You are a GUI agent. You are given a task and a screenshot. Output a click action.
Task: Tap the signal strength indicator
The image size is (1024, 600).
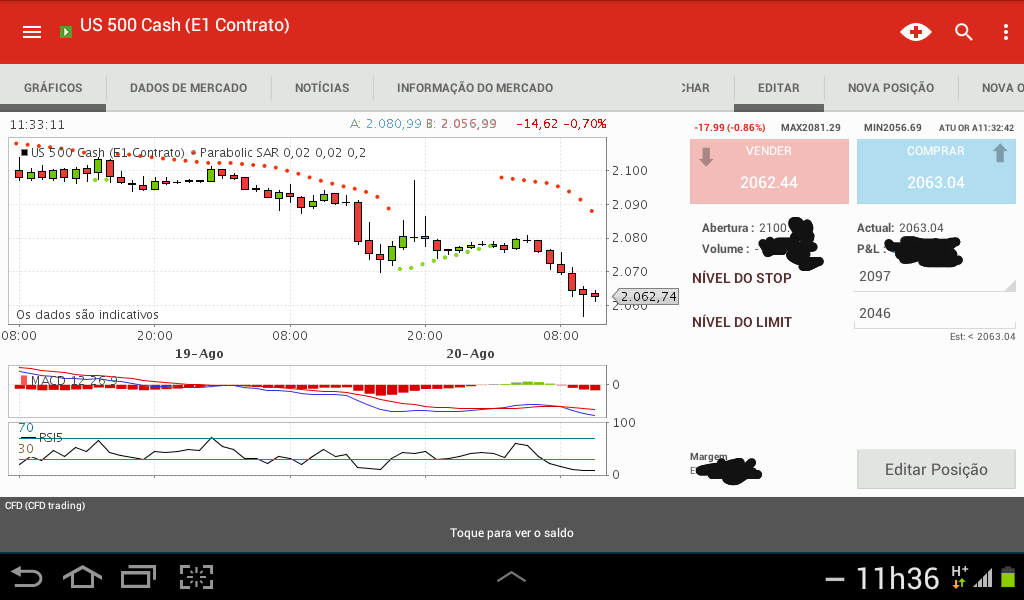click(984, 577)
